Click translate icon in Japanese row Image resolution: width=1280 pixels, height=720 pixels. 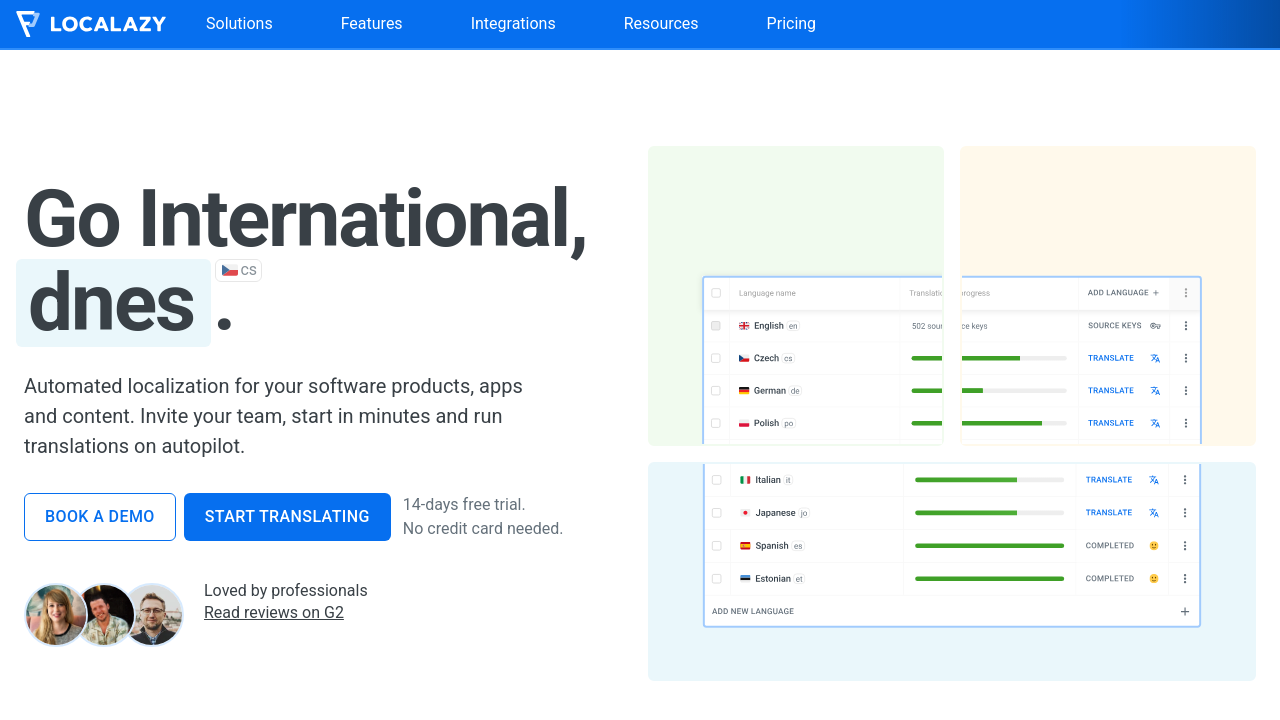coord(1154,513)
